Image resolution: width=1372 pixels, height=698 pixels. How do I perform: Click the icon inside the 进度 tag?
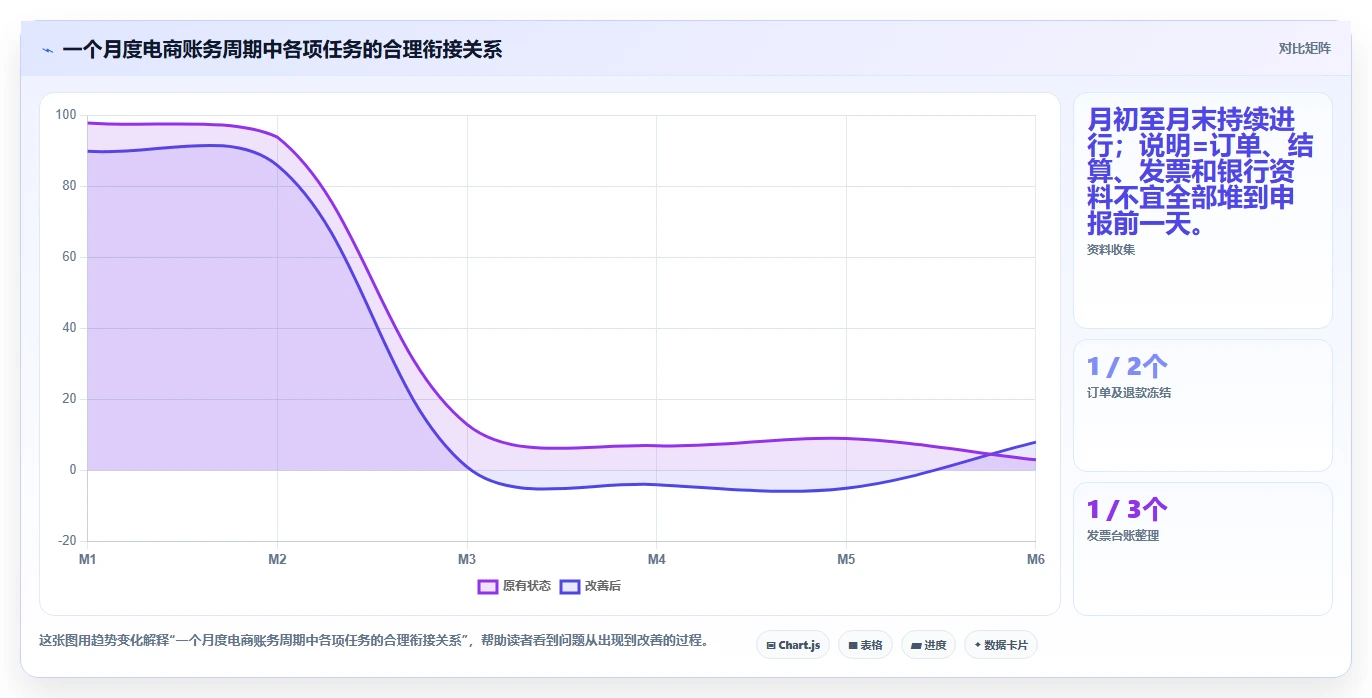click(916, 646)
